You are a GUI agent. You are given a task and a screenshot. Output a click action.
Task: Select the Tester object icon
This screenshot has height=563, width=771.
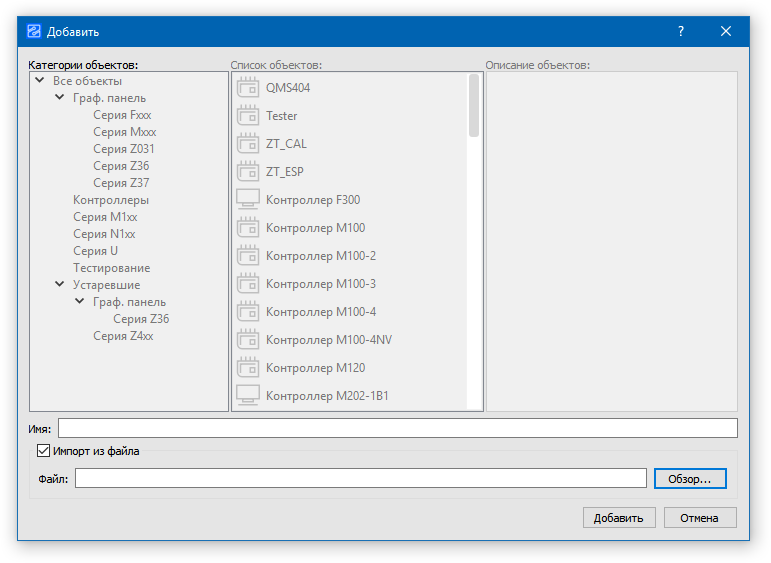(x=247, y=116)
